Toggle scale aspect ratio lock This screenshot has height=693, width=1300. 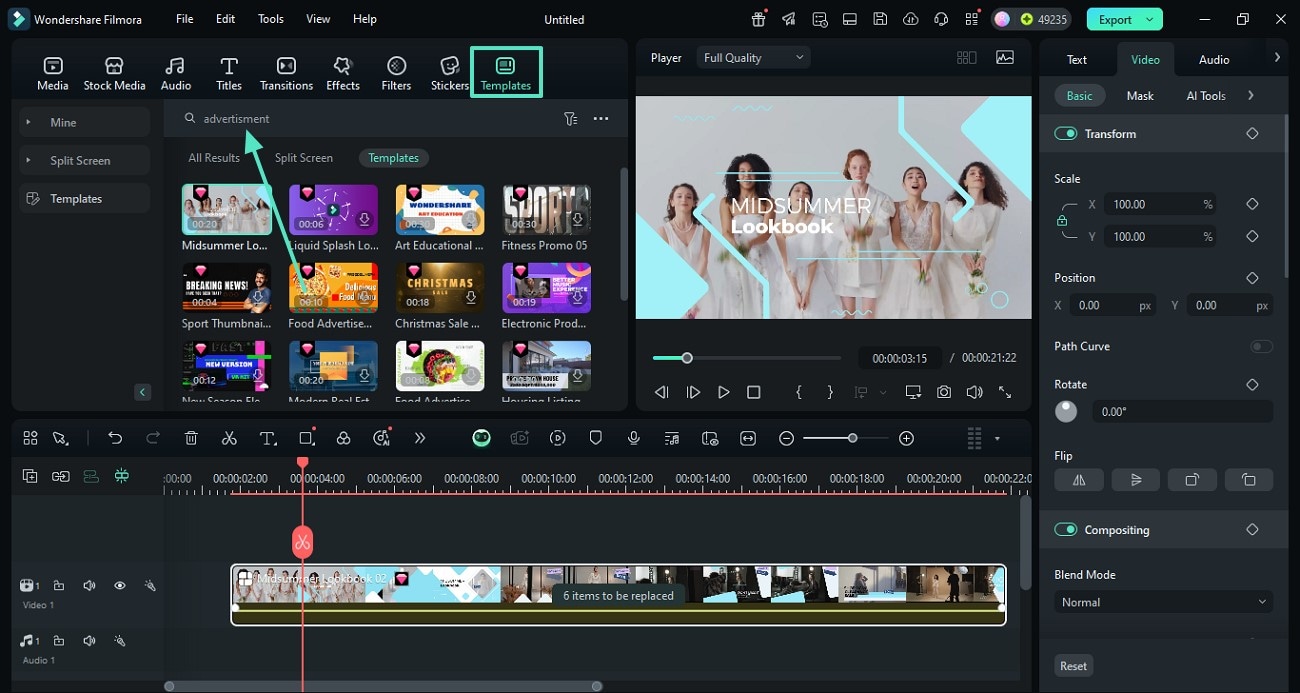click(x=1062, y=221)
